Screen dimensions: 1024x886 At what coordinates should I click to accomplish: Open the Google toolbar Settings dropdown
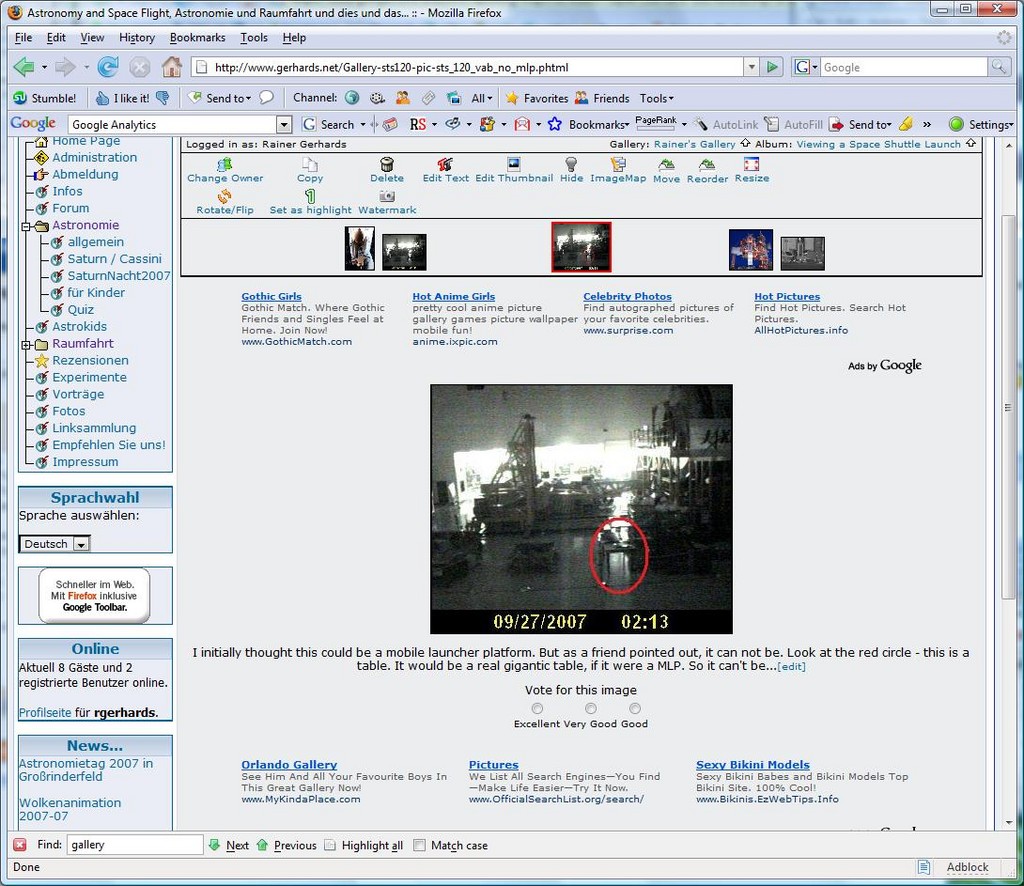pos(982,124)
